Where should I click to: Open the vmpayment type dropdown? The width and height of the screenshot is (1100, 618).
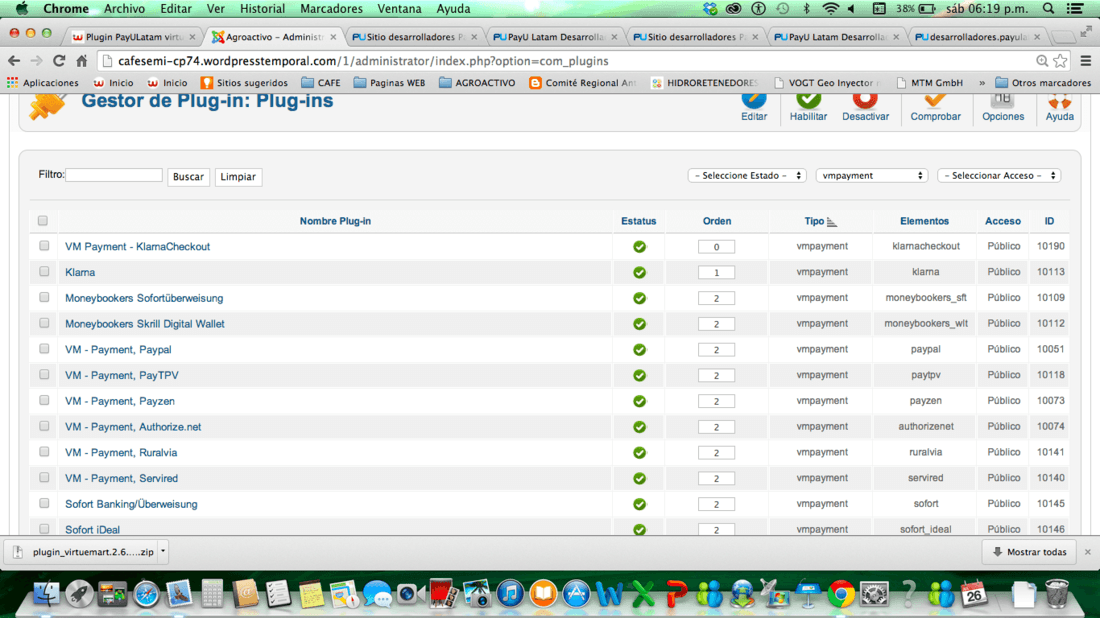[871, 175]
